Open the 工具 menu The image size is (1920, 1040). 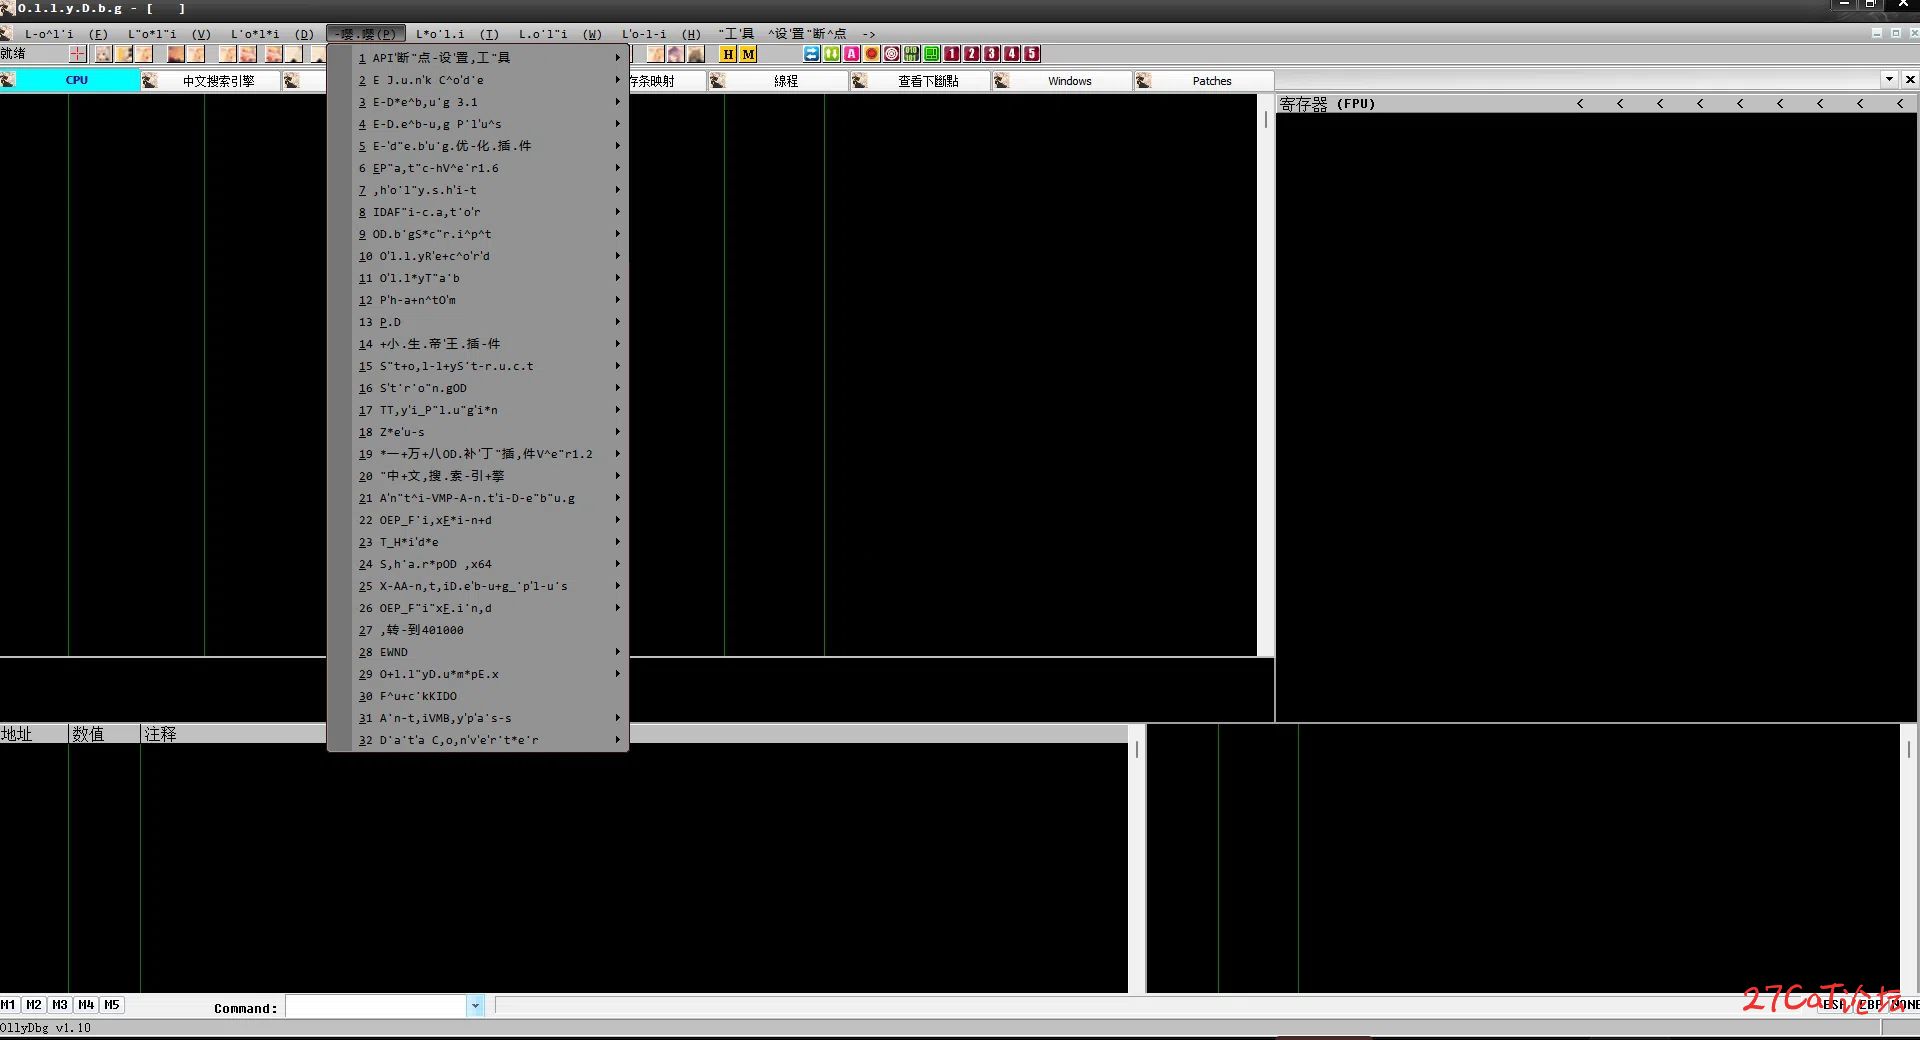[736, 34]
